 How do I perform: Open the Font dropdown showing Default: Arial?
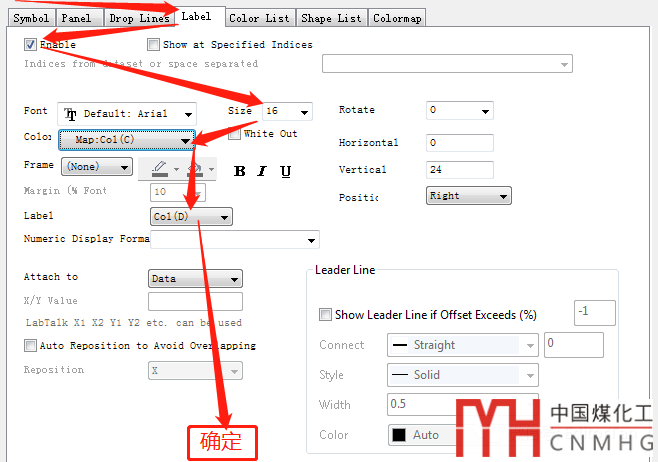coord(127,114)
